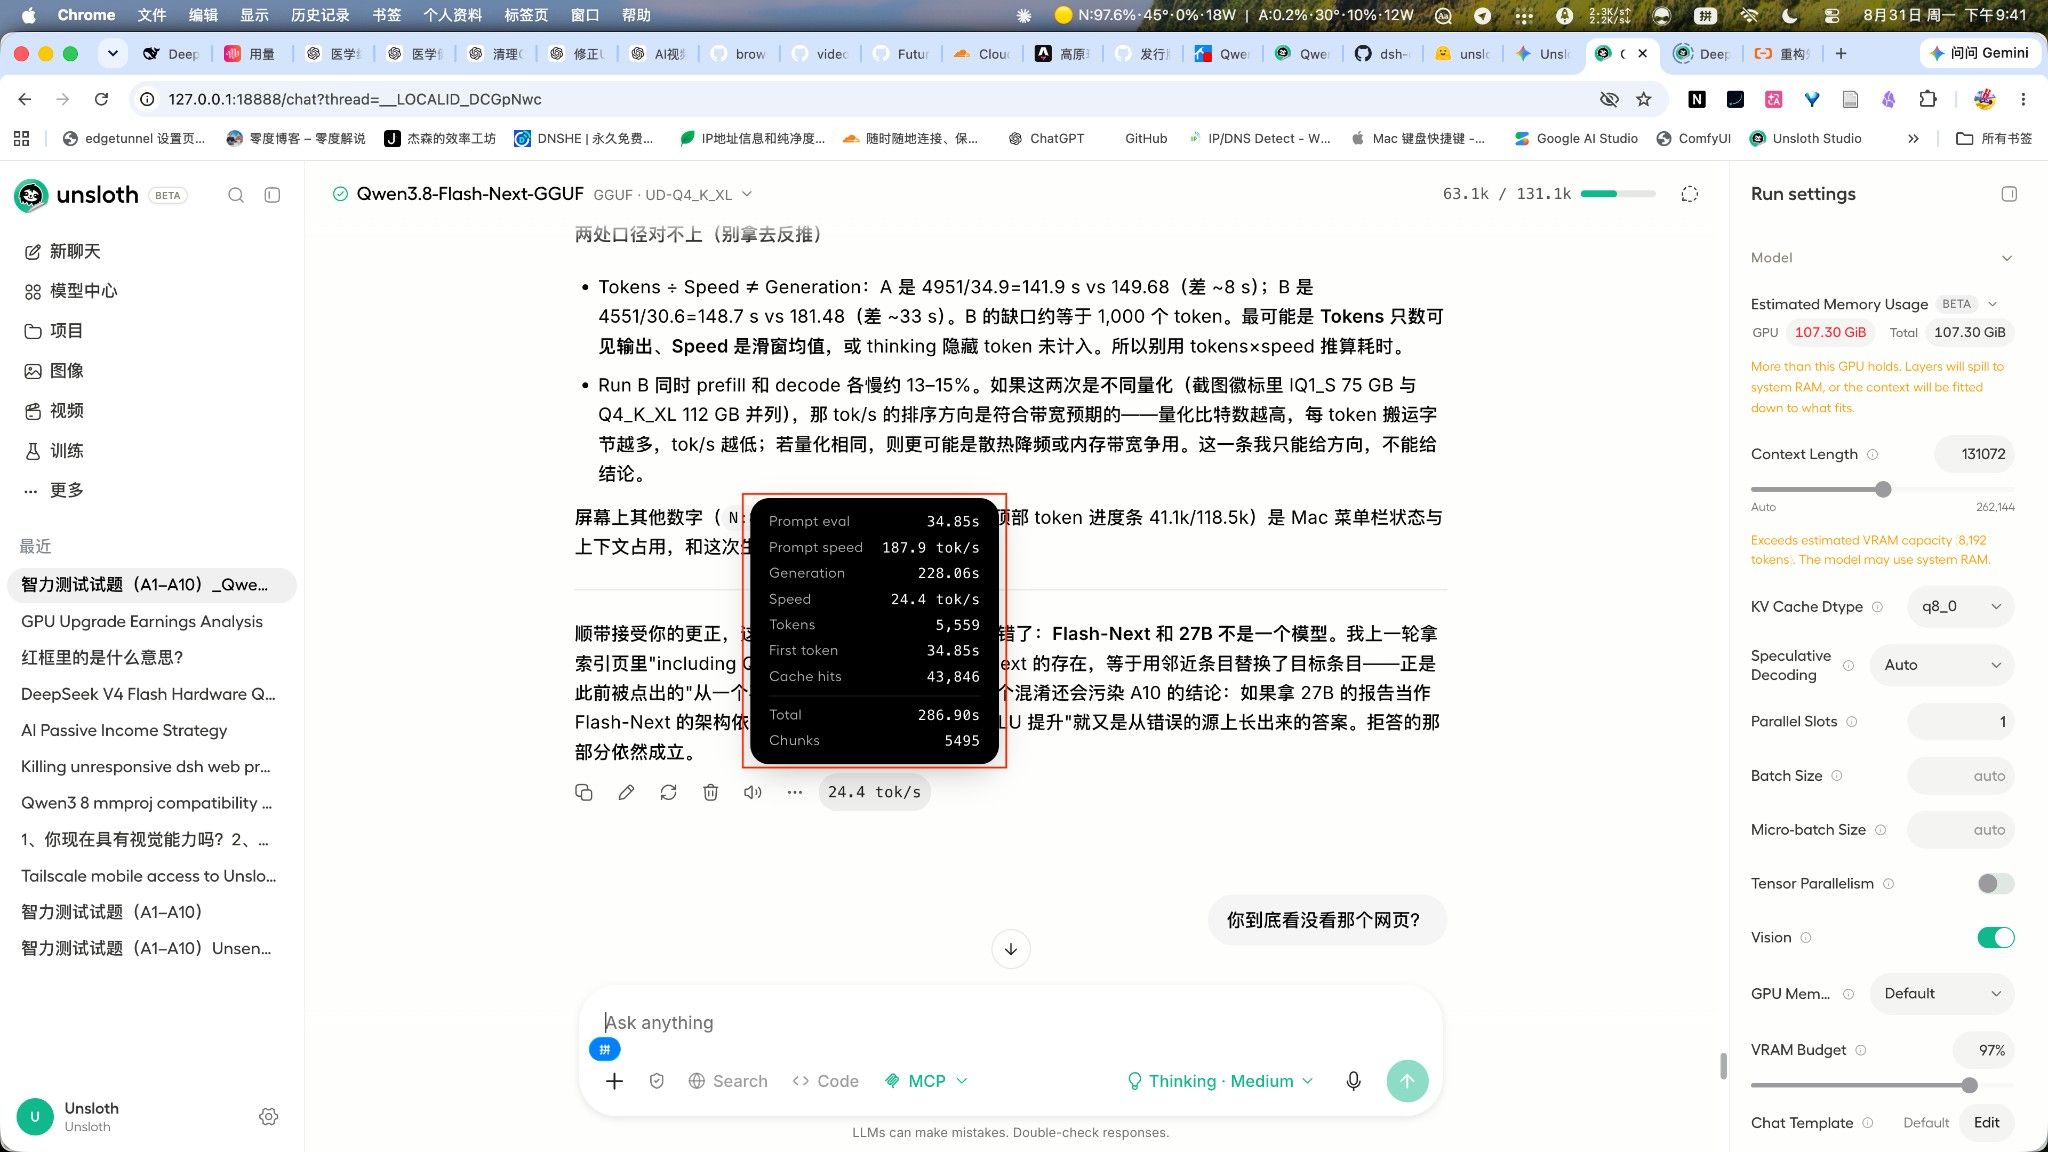
Task: Expand Estimated Memory Usage chevron
Action: point(1992,304)
